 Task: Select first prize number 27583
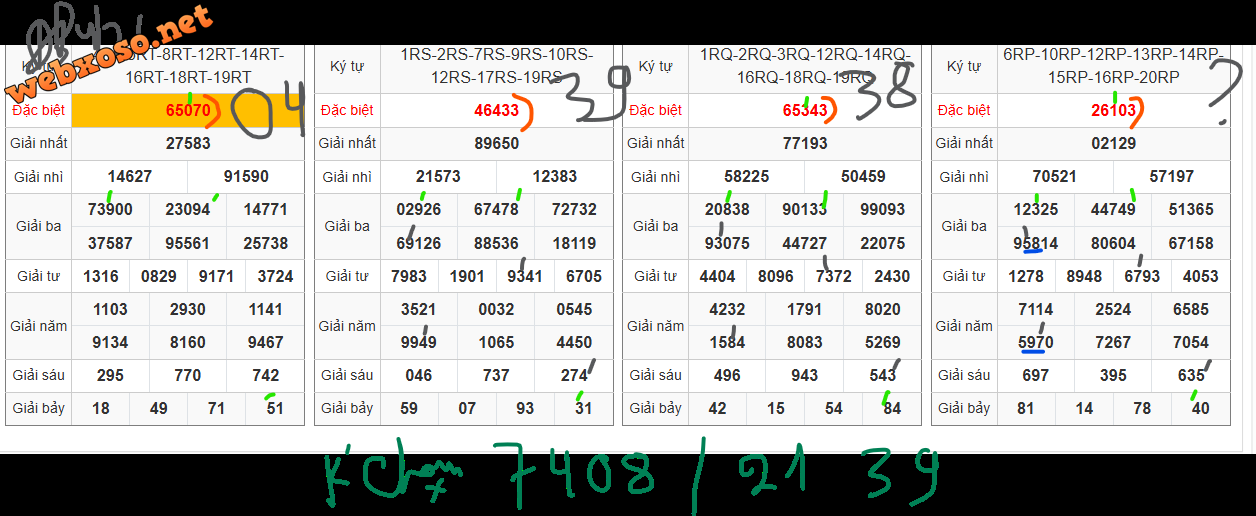tap(188, 144)
